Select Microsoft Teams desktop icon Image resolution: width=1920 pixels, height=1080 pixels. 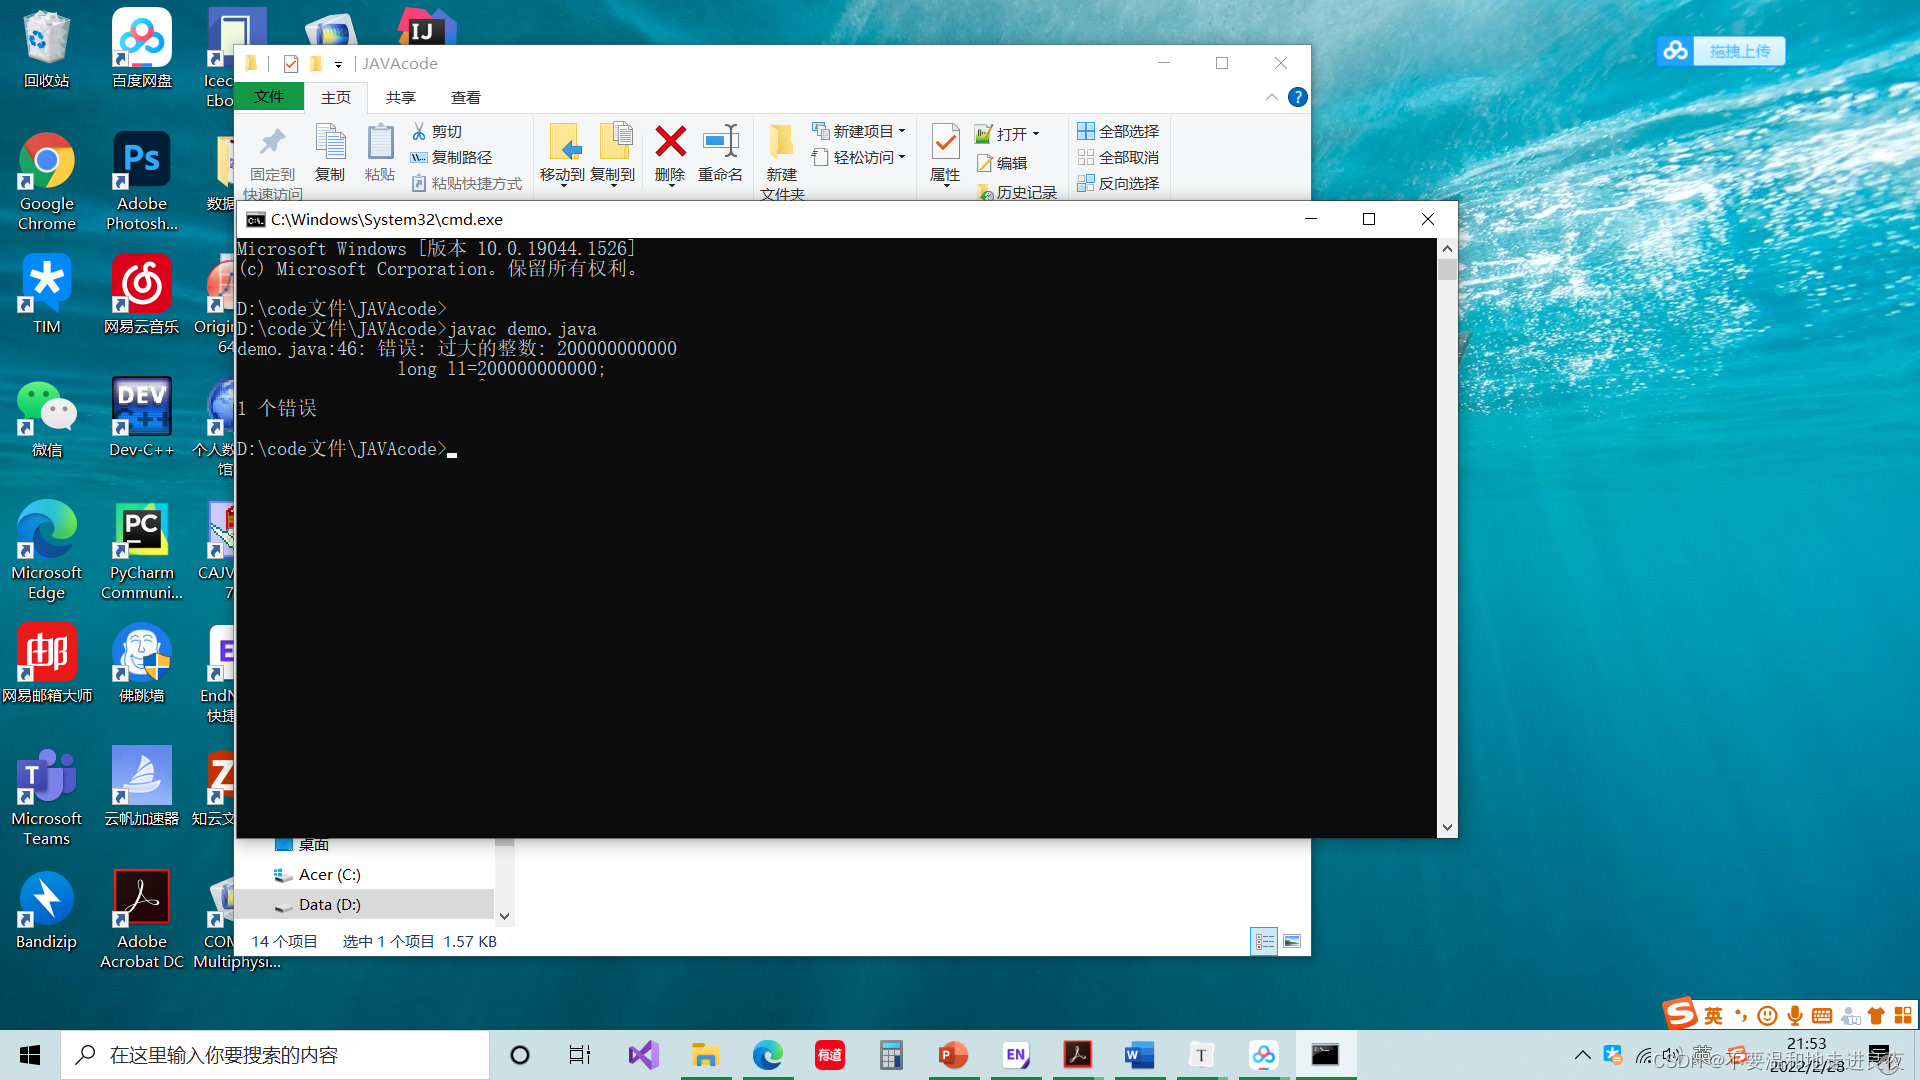(47, 797)
